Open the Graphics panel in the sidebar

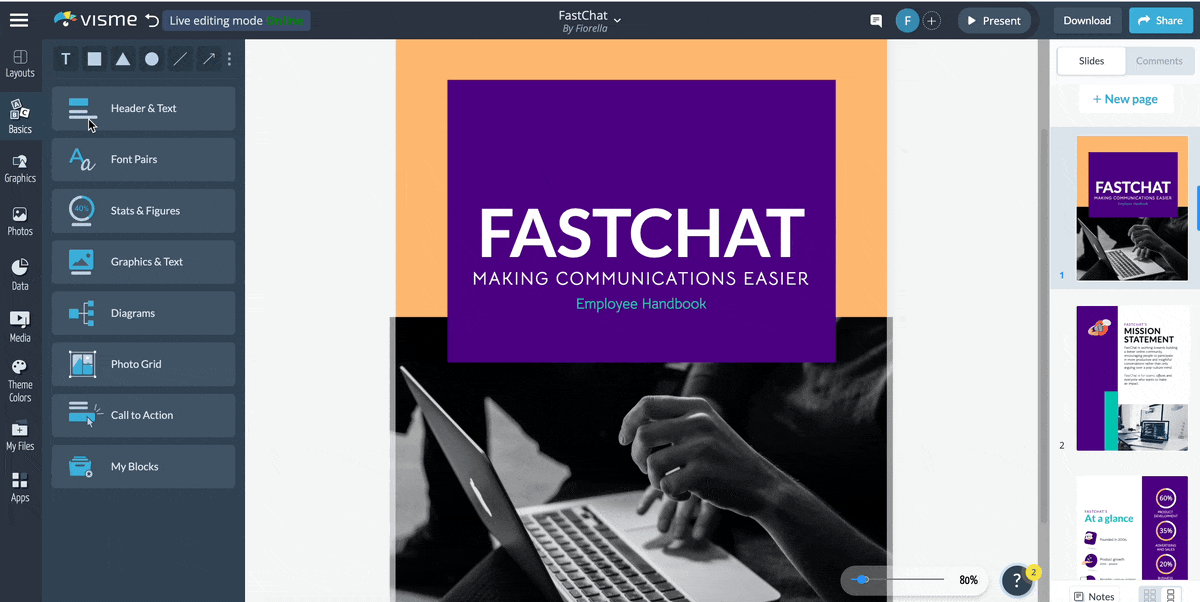click(x=20, y=168)
